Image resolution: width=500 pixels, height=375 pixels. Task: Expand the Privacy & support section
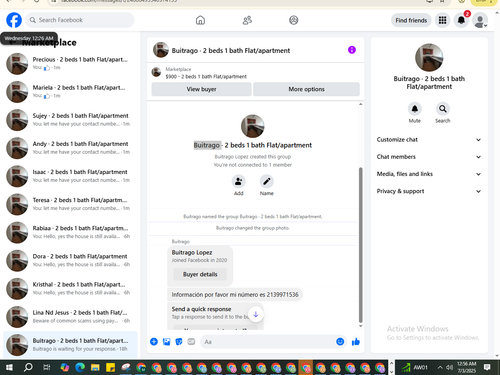tap(429, 191)
